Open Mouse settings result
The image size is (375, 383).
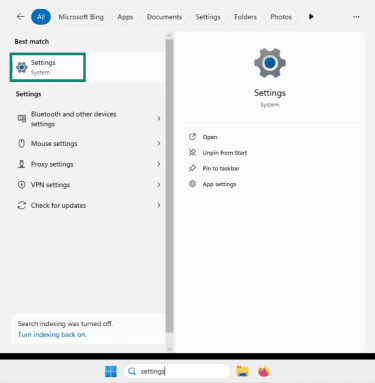88,144
